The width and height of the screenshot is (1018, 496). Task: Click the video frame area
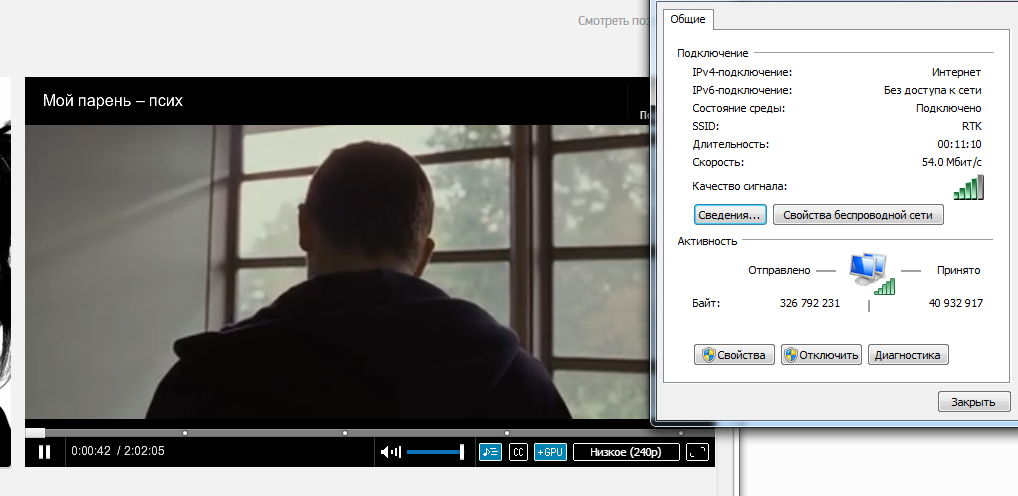click(338, 271)
